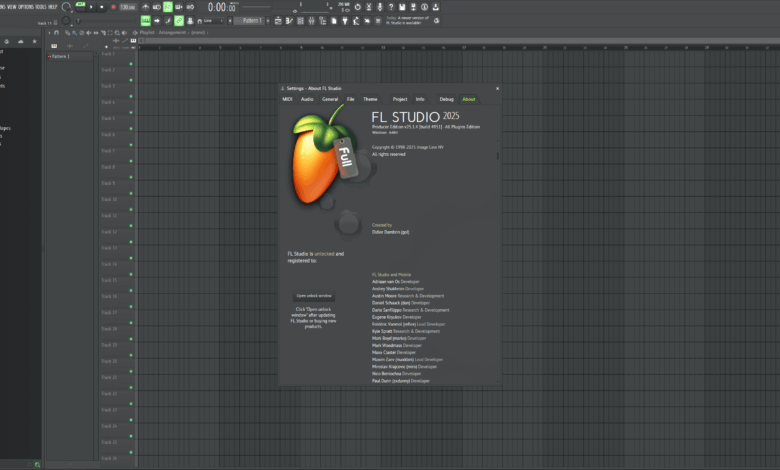Toggle the green countdown before recording icon
This screenshot has width=780, height=470.
tap(168, 7)
